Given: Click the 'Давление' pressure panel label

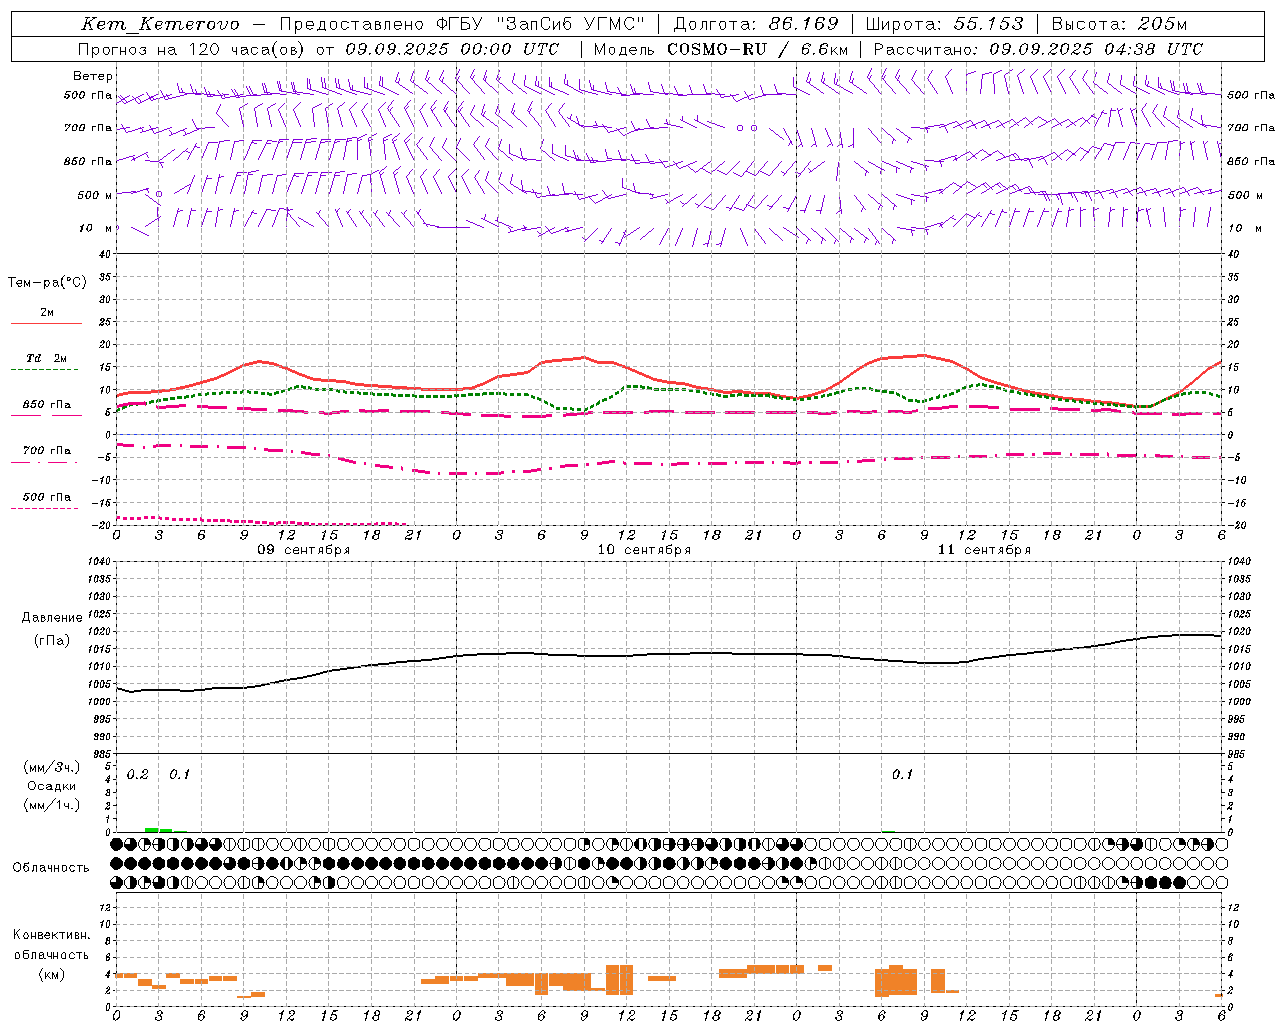Looking at the screenshot, I should tap(52, 618).
